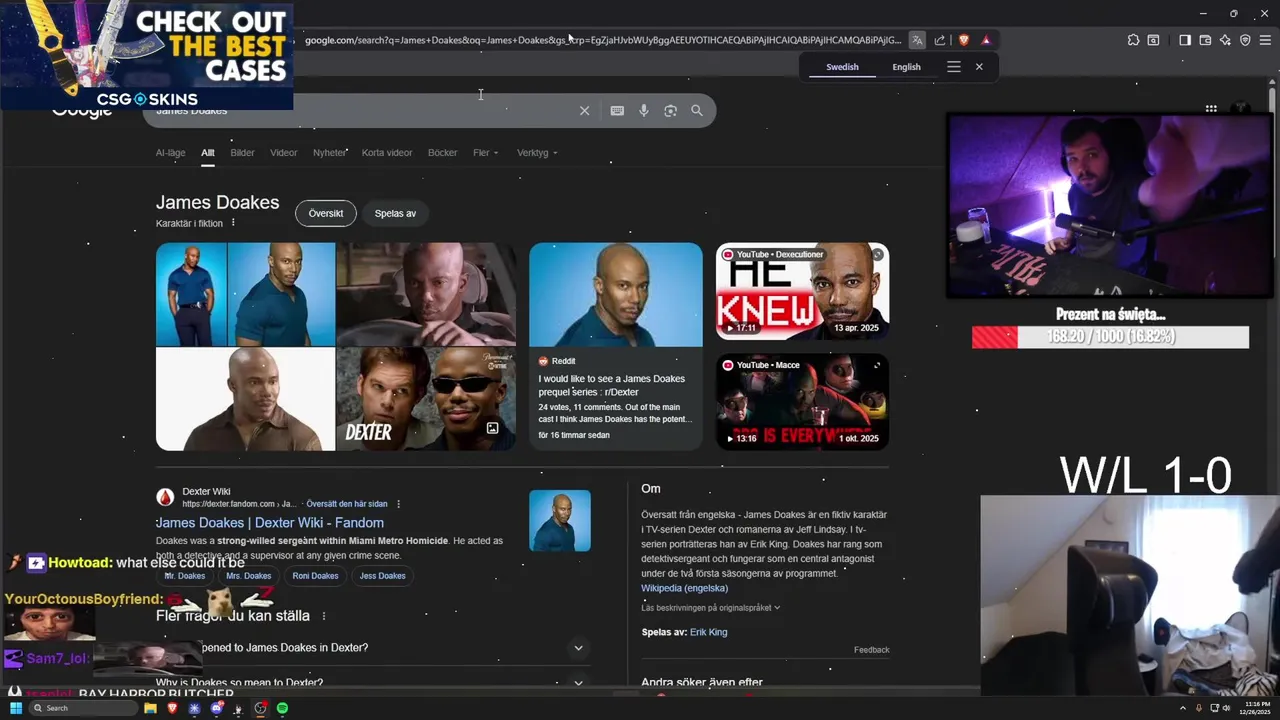Click the Erik King actor link
Screen dimensions: 1280x720
708,632
